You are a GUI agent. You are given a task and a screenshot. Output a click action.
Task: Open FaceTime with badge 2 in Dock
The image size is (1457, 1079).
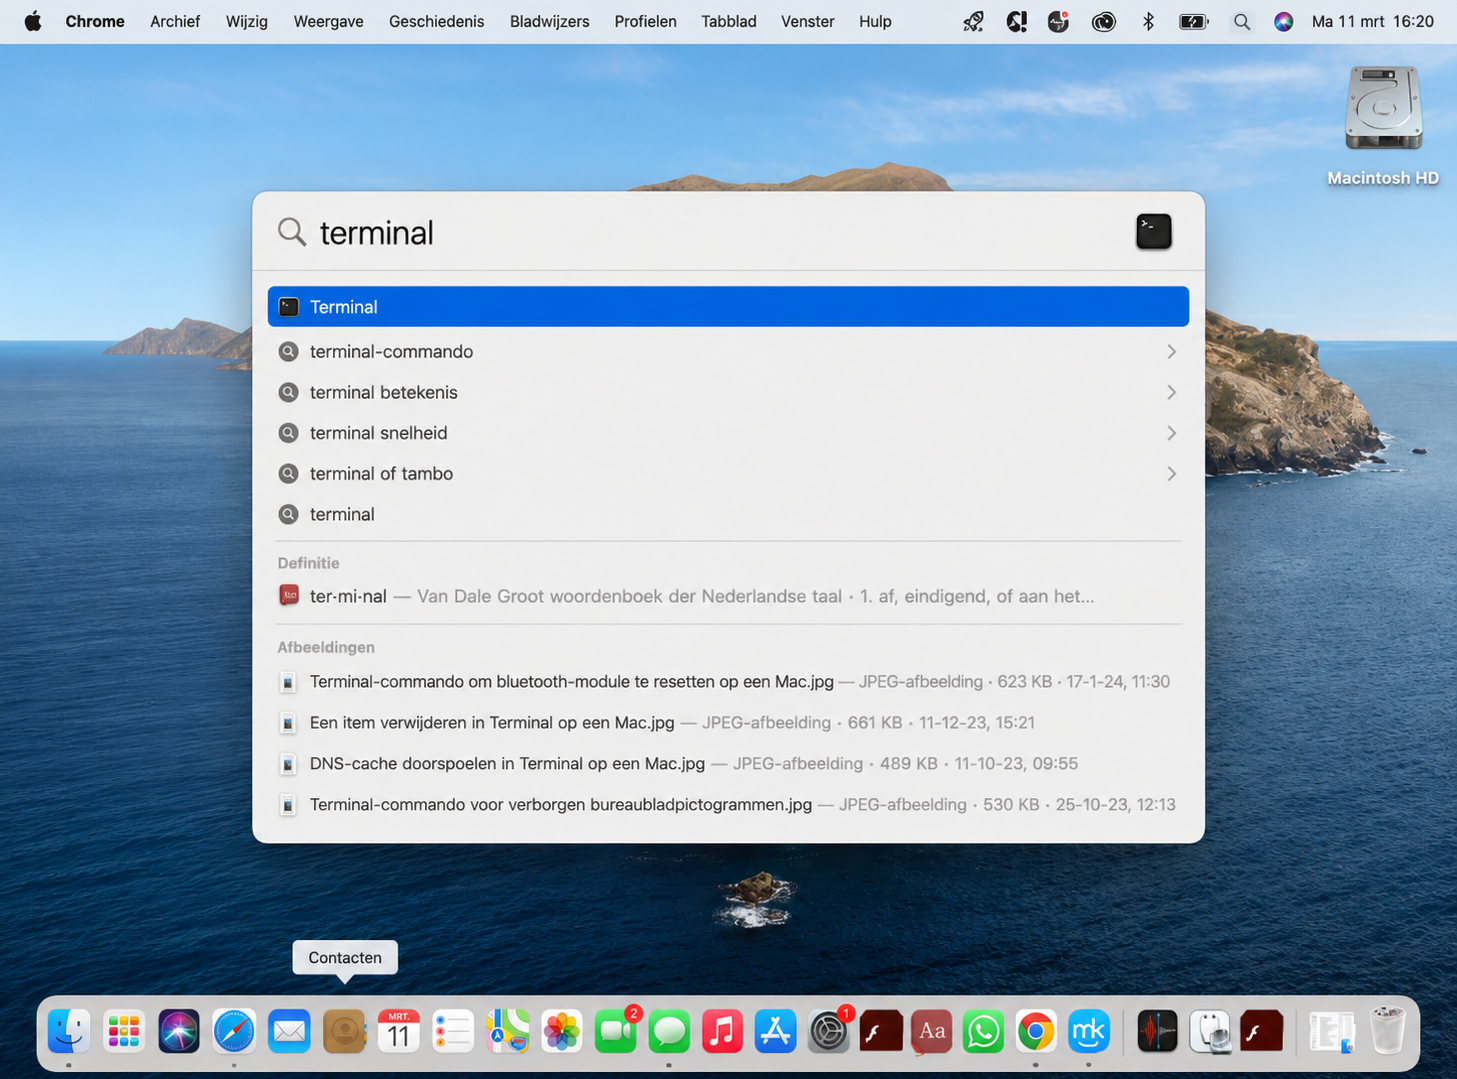pos(616,1031)
